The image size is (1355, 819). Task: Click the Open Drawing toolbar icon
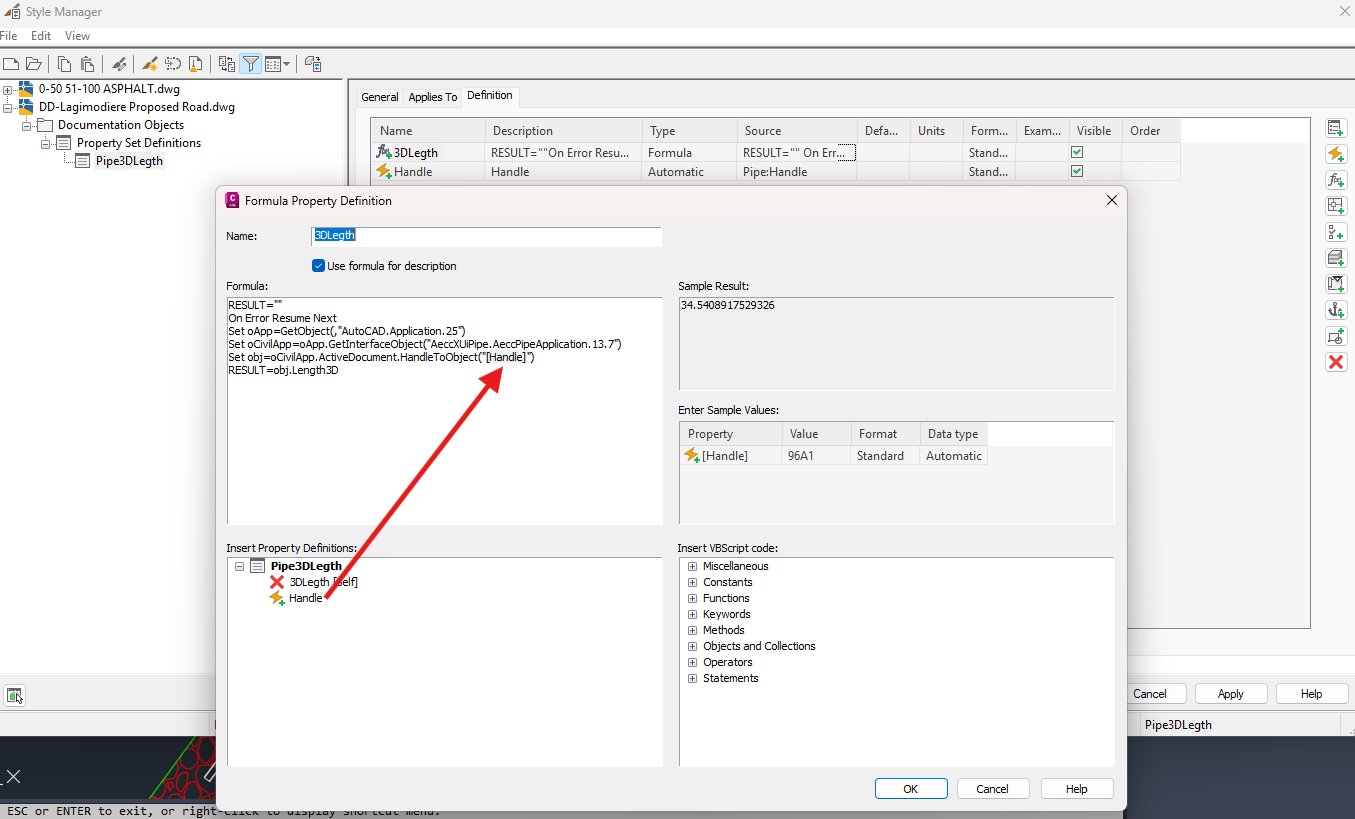[x=34, y=64]
